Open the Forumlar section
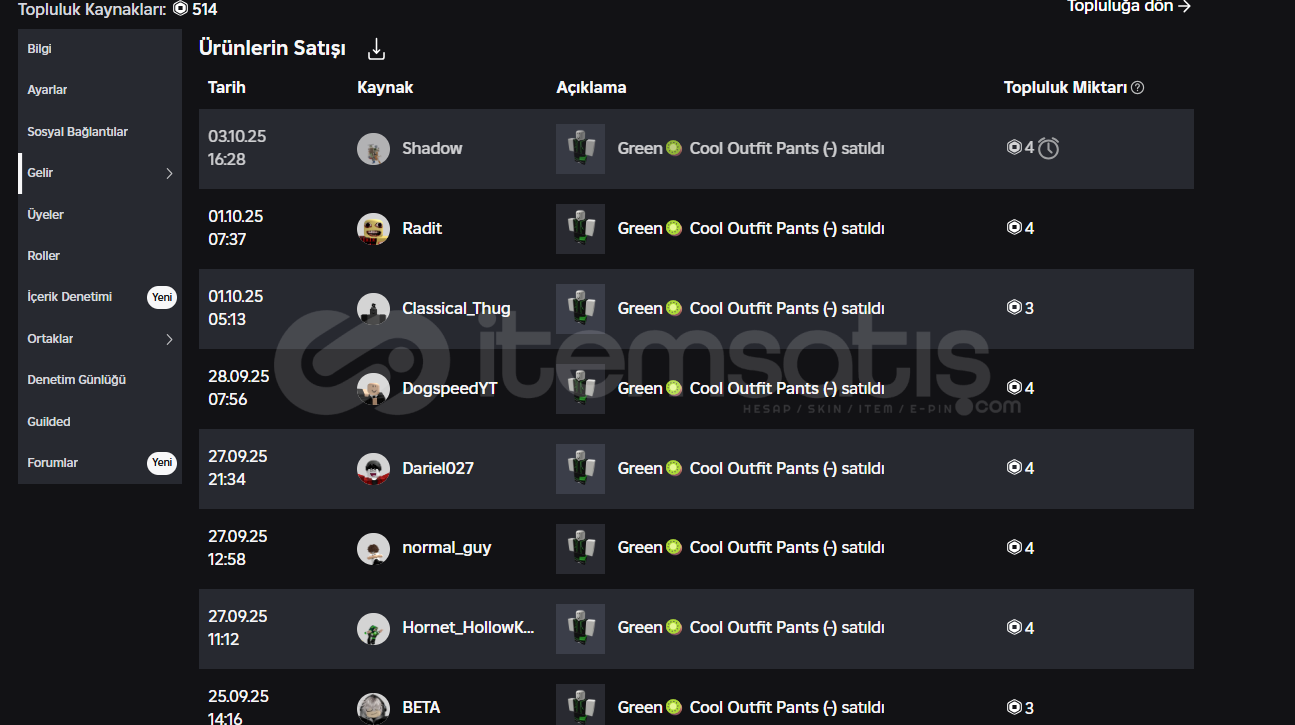 coord(53,463)
